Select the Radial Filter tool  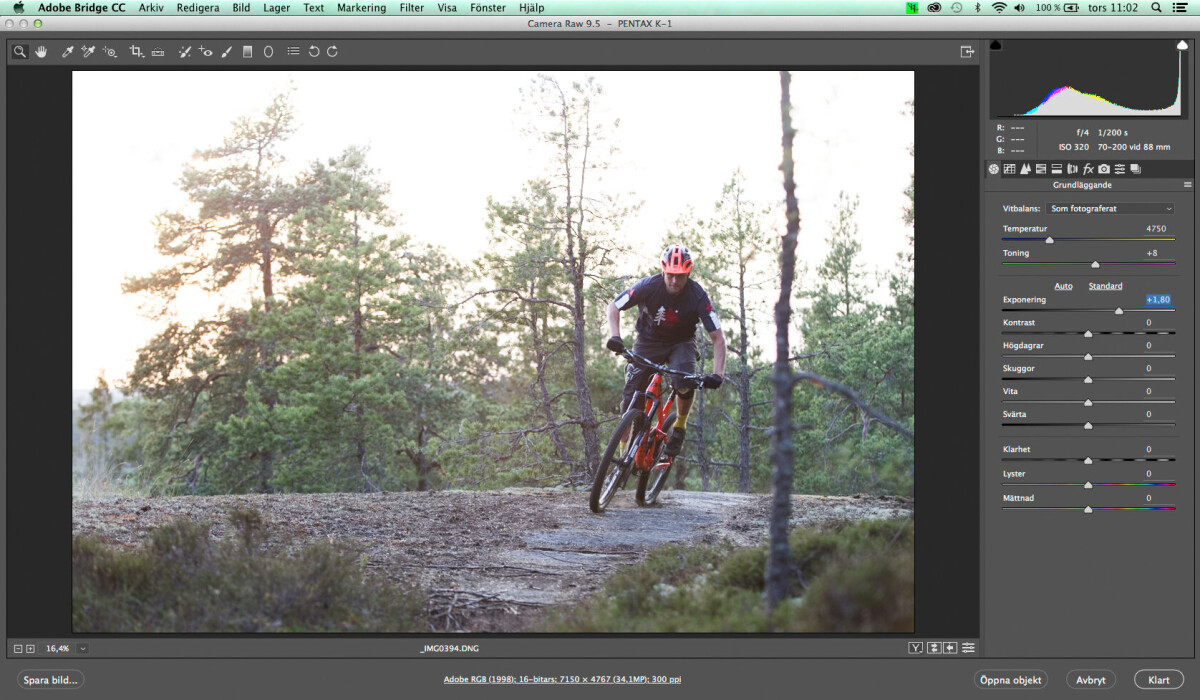(x=268, y=51)
